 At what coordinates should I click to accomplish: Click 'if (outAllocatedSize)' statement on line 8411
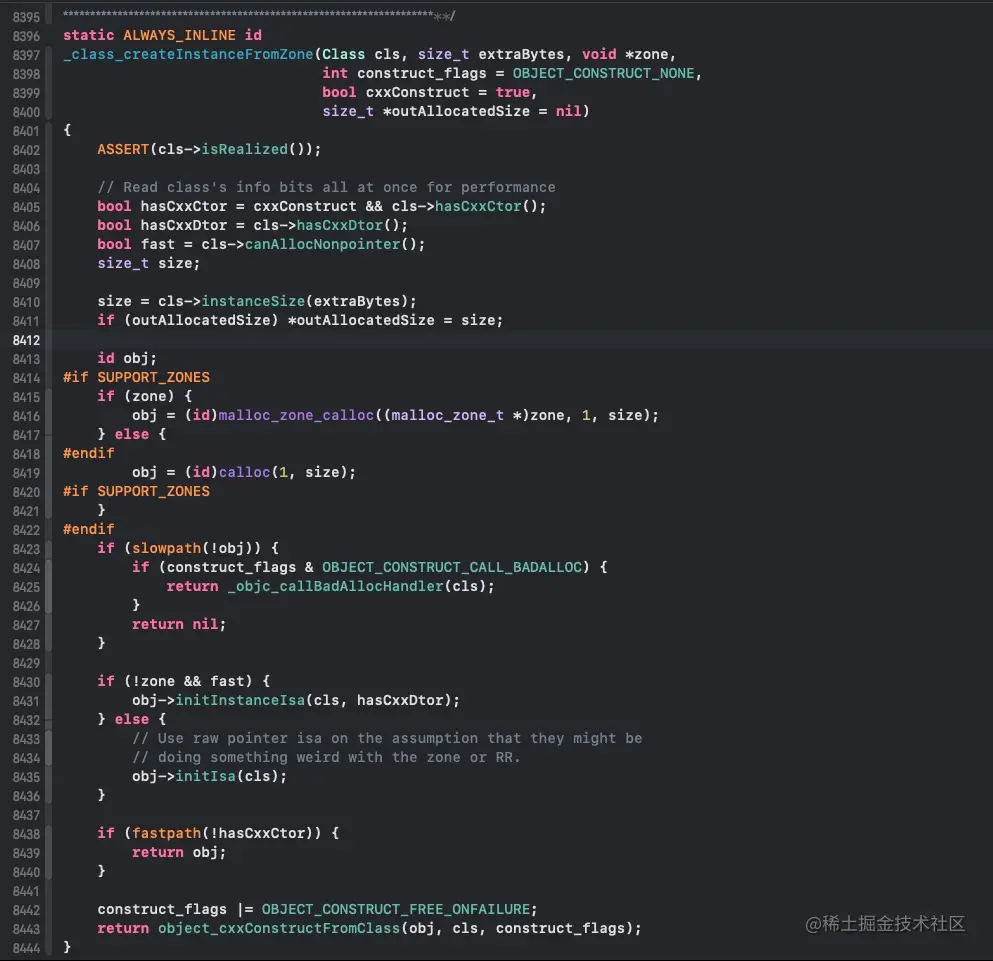[187, 321]
